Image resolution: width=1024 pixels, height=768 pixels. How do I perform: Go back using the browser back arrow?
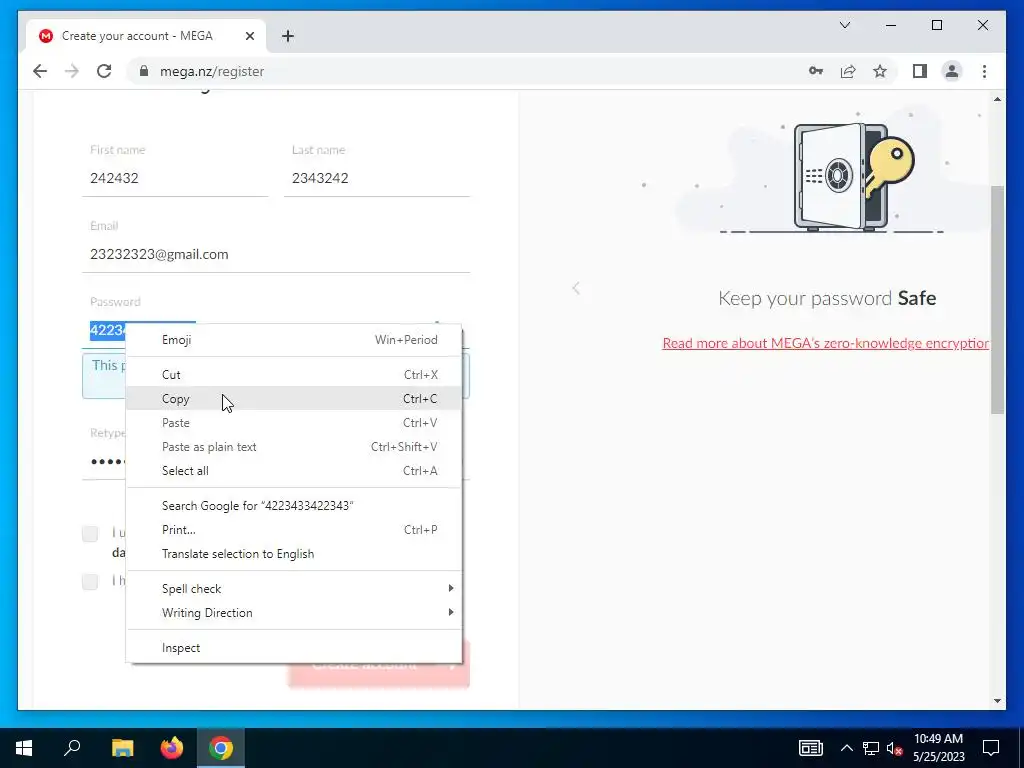[x=40, y=71]
